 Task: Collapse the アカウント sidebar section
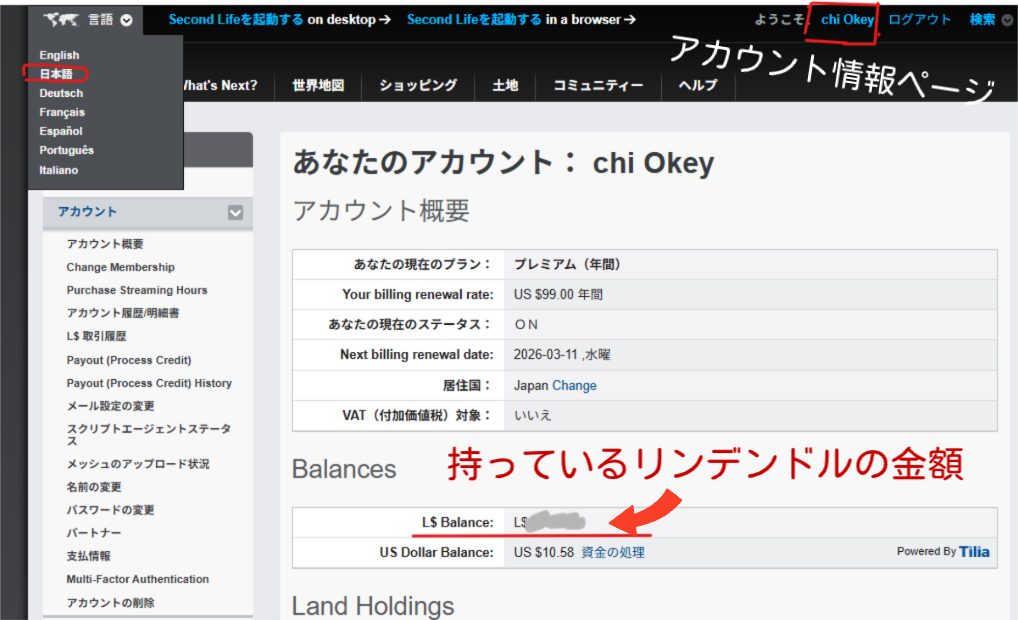coord(236,212)
